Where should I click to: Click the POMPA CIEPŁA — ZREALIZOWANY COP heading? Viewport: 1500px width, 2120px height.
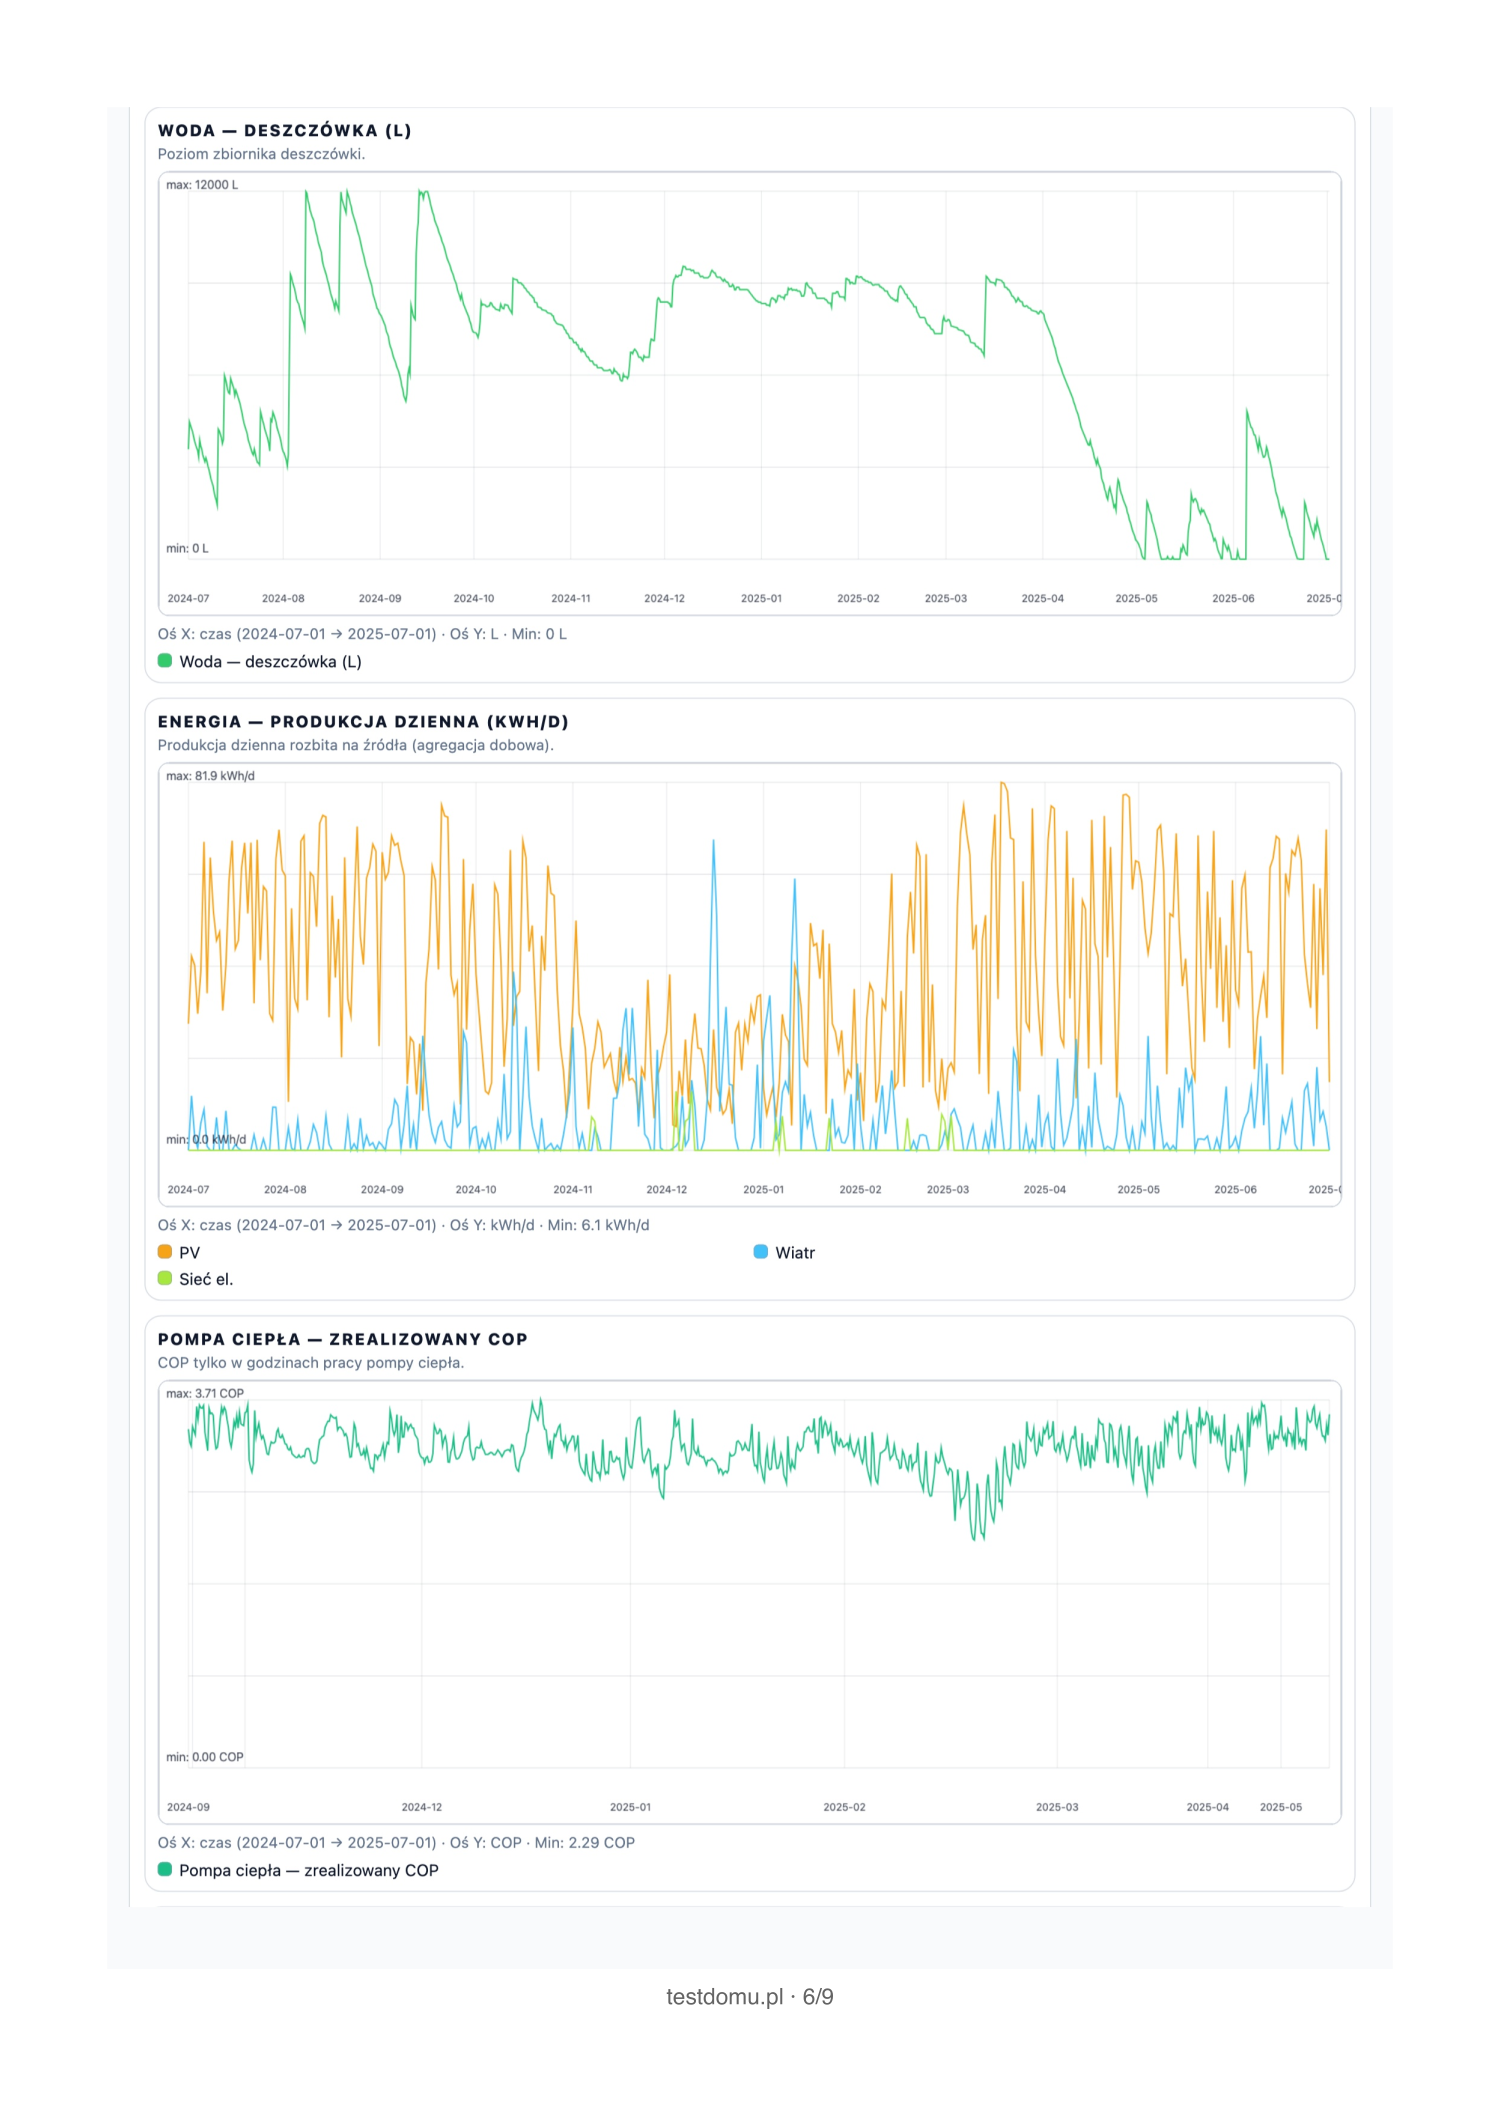[342, 1339]
